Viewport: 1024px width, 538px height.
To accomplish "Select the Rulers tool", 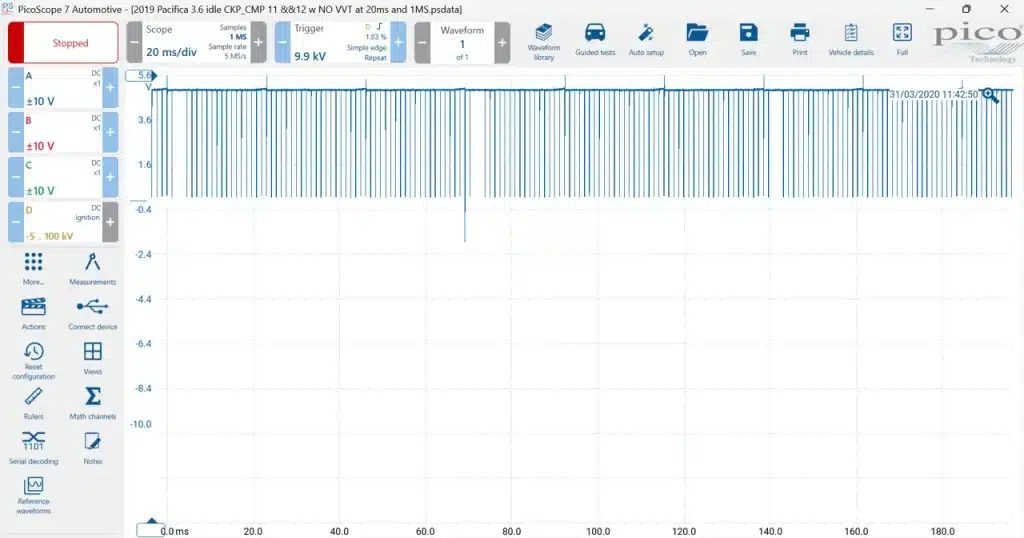I will pos(33,404).
